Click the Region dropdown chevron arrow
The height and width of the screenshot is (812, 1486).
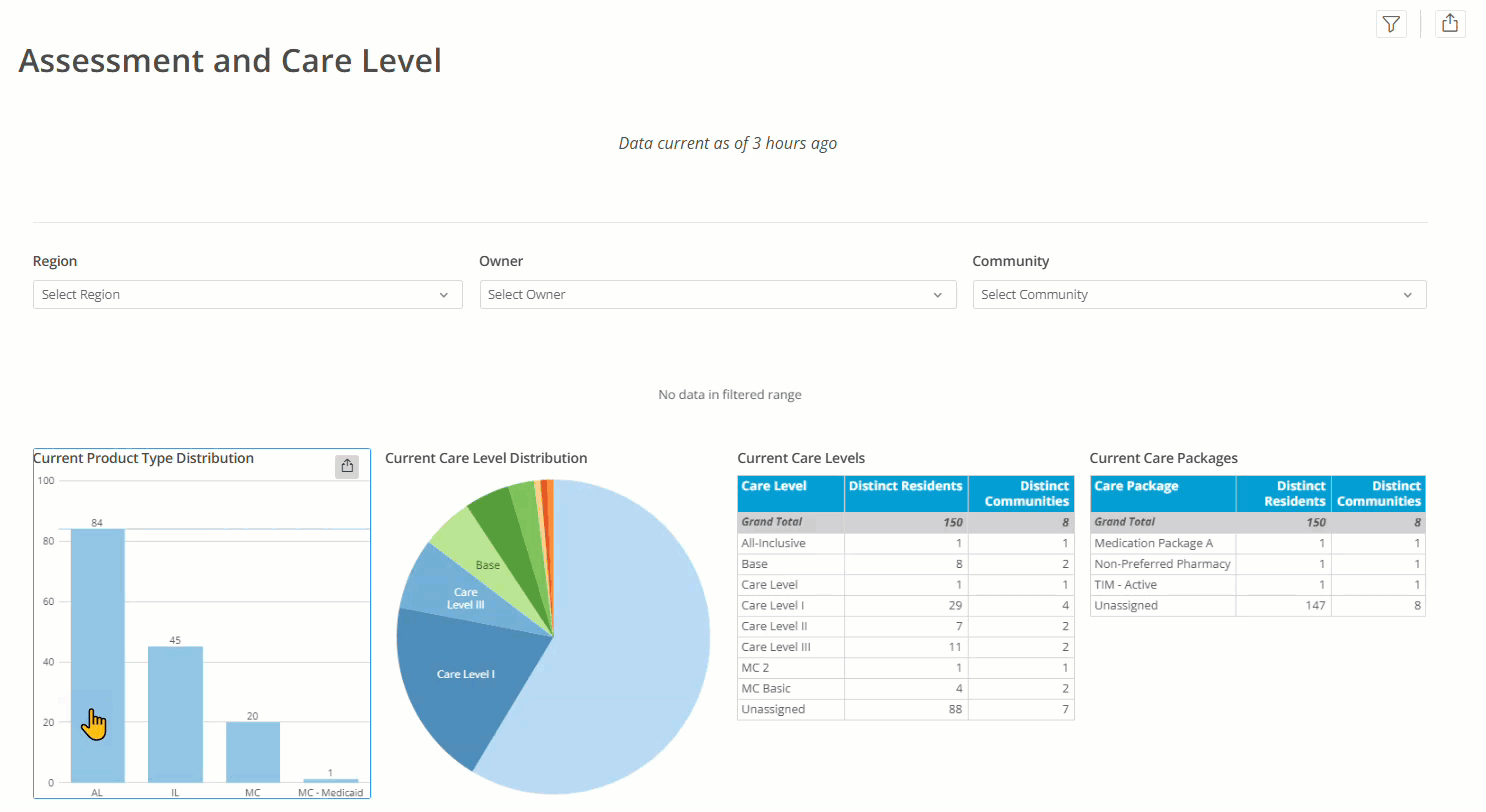point(444,295)
